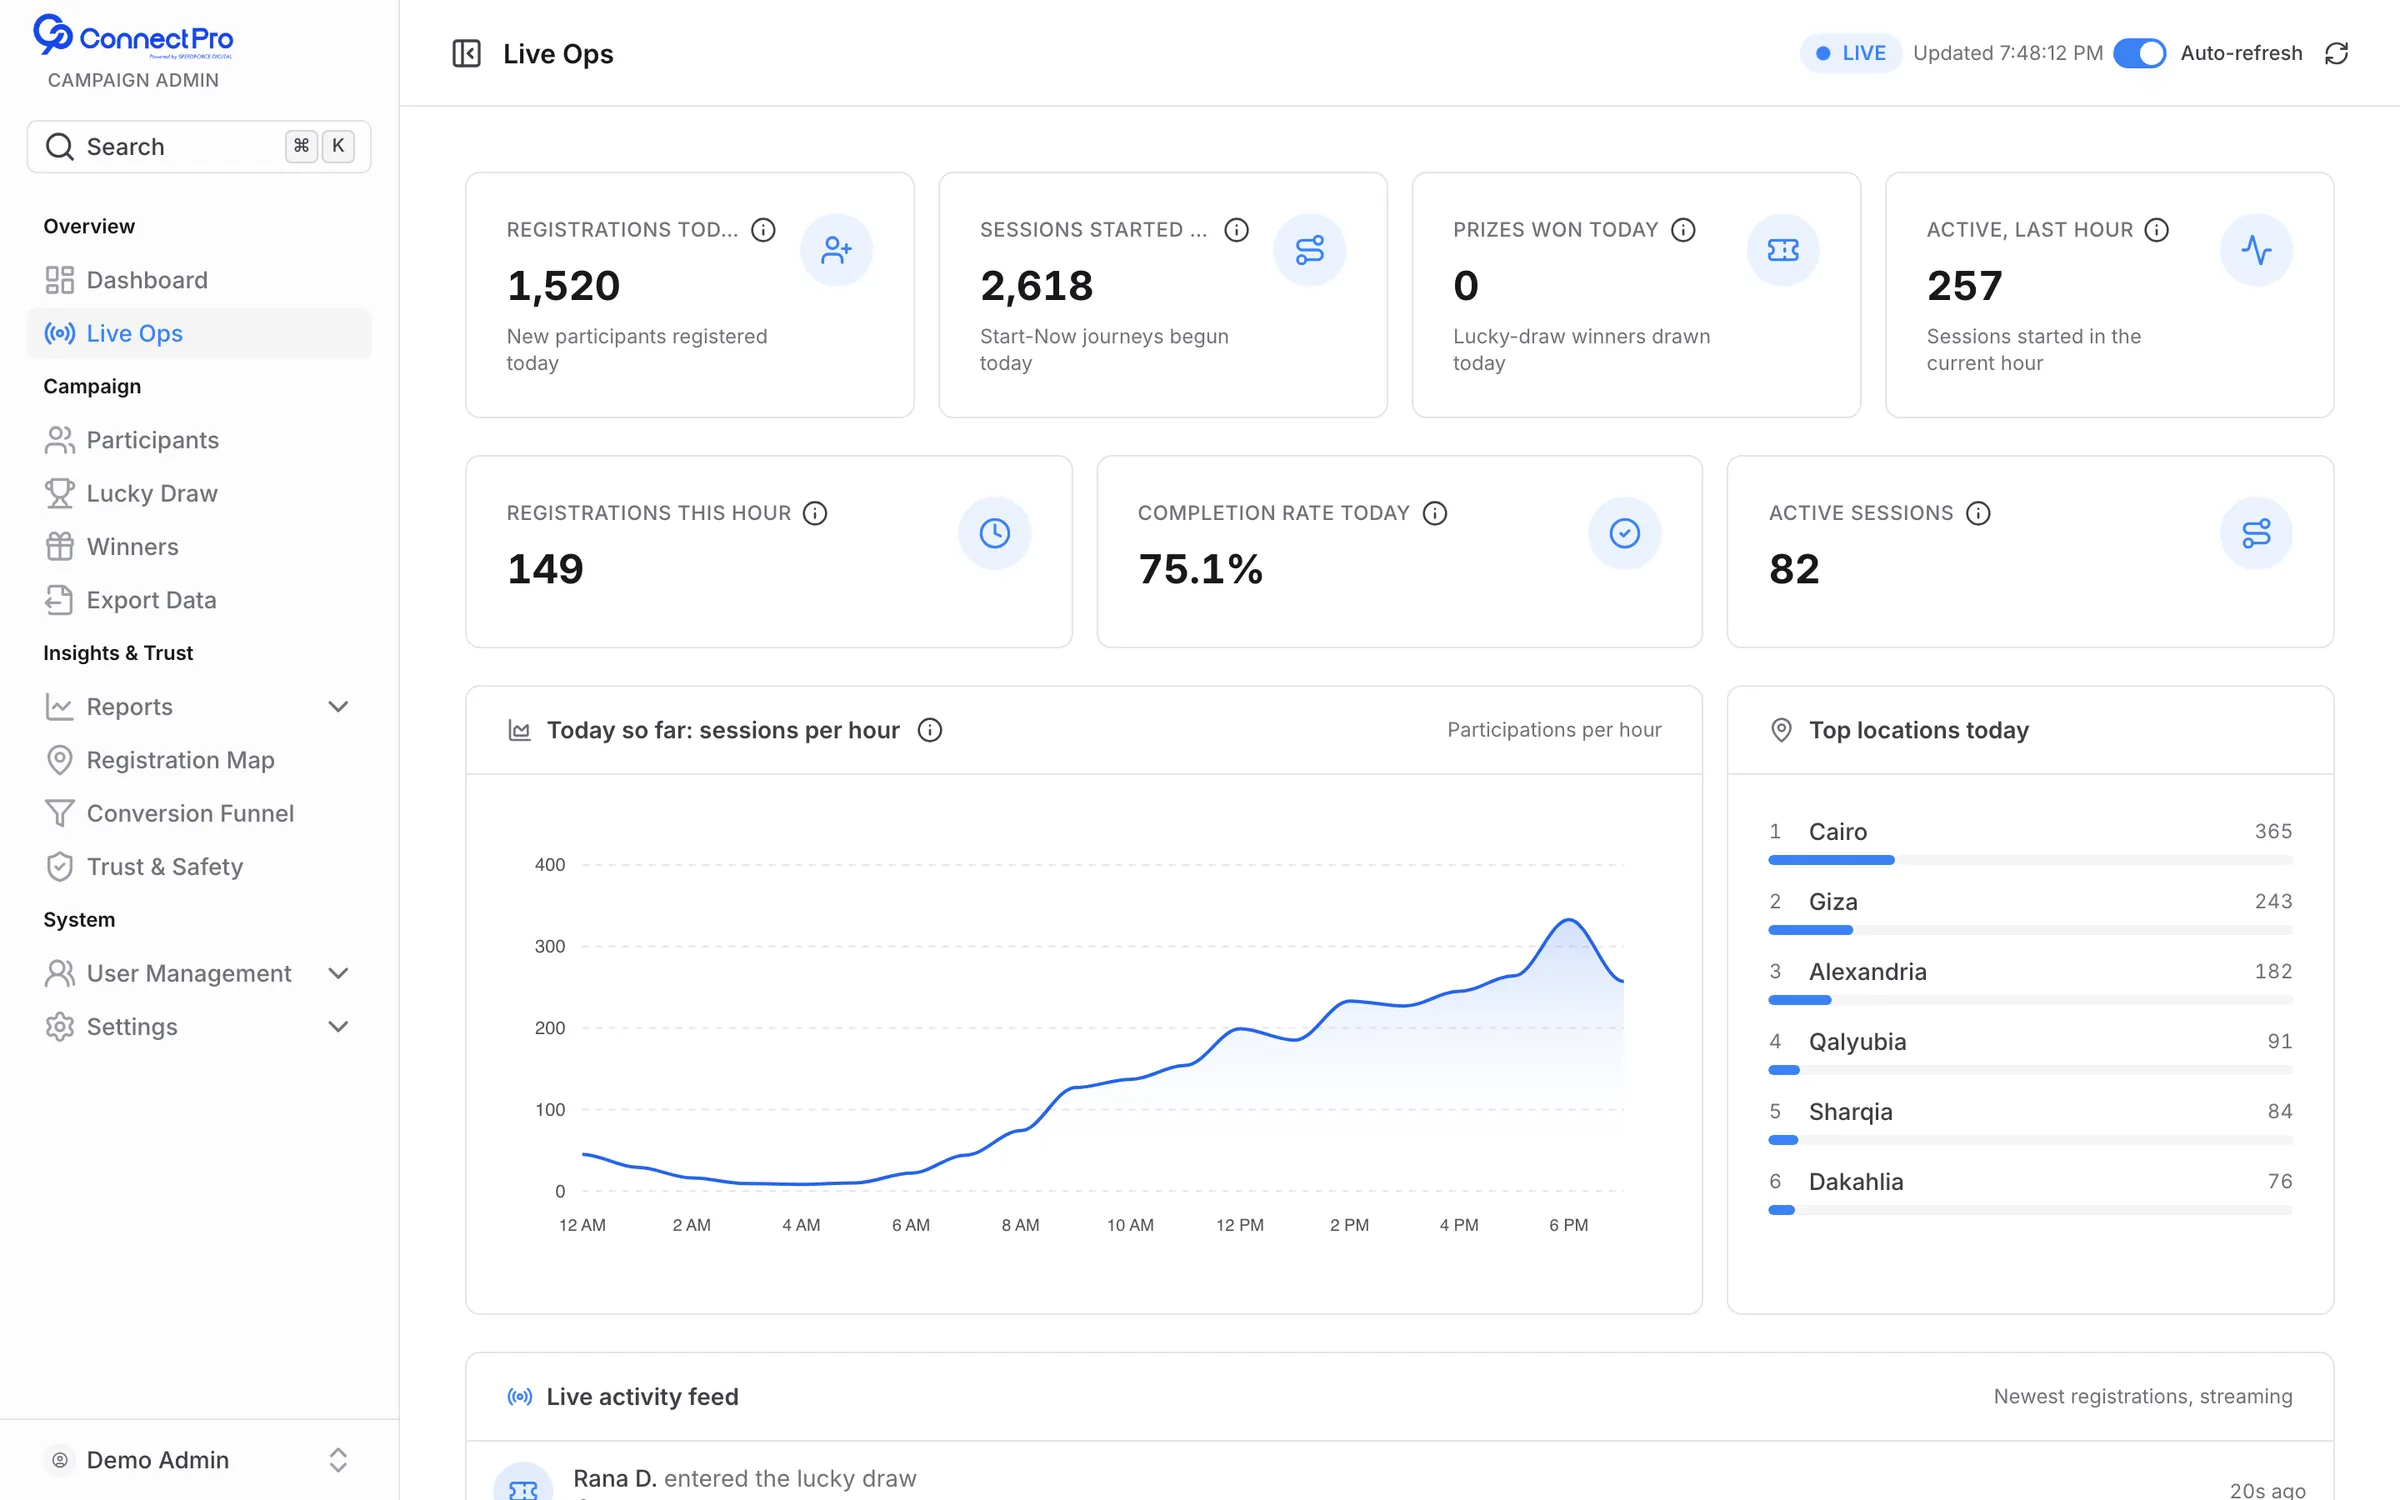Image resolution: width=2400 pixels, height=1500 pixels.
Task: Expand the Settings chevron
Action: click(338, 1027)
